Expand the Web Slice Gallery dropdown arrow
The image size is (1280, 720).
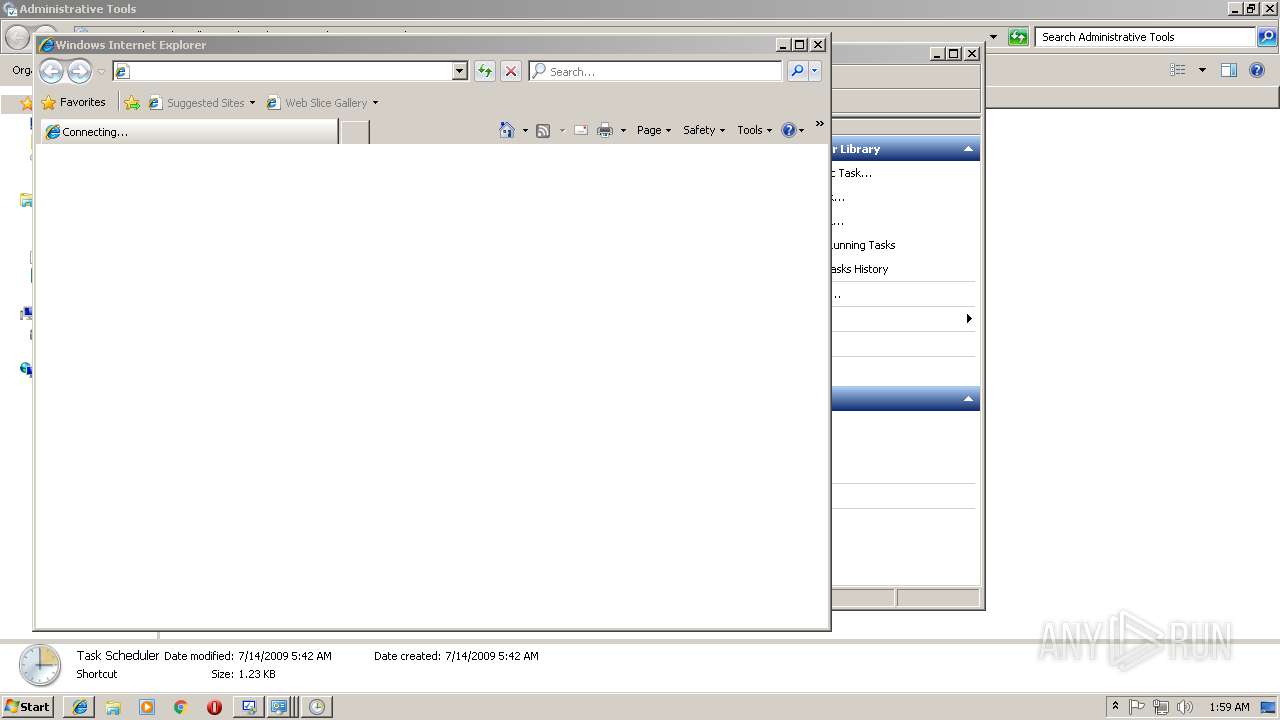click(x=375, y=102)
